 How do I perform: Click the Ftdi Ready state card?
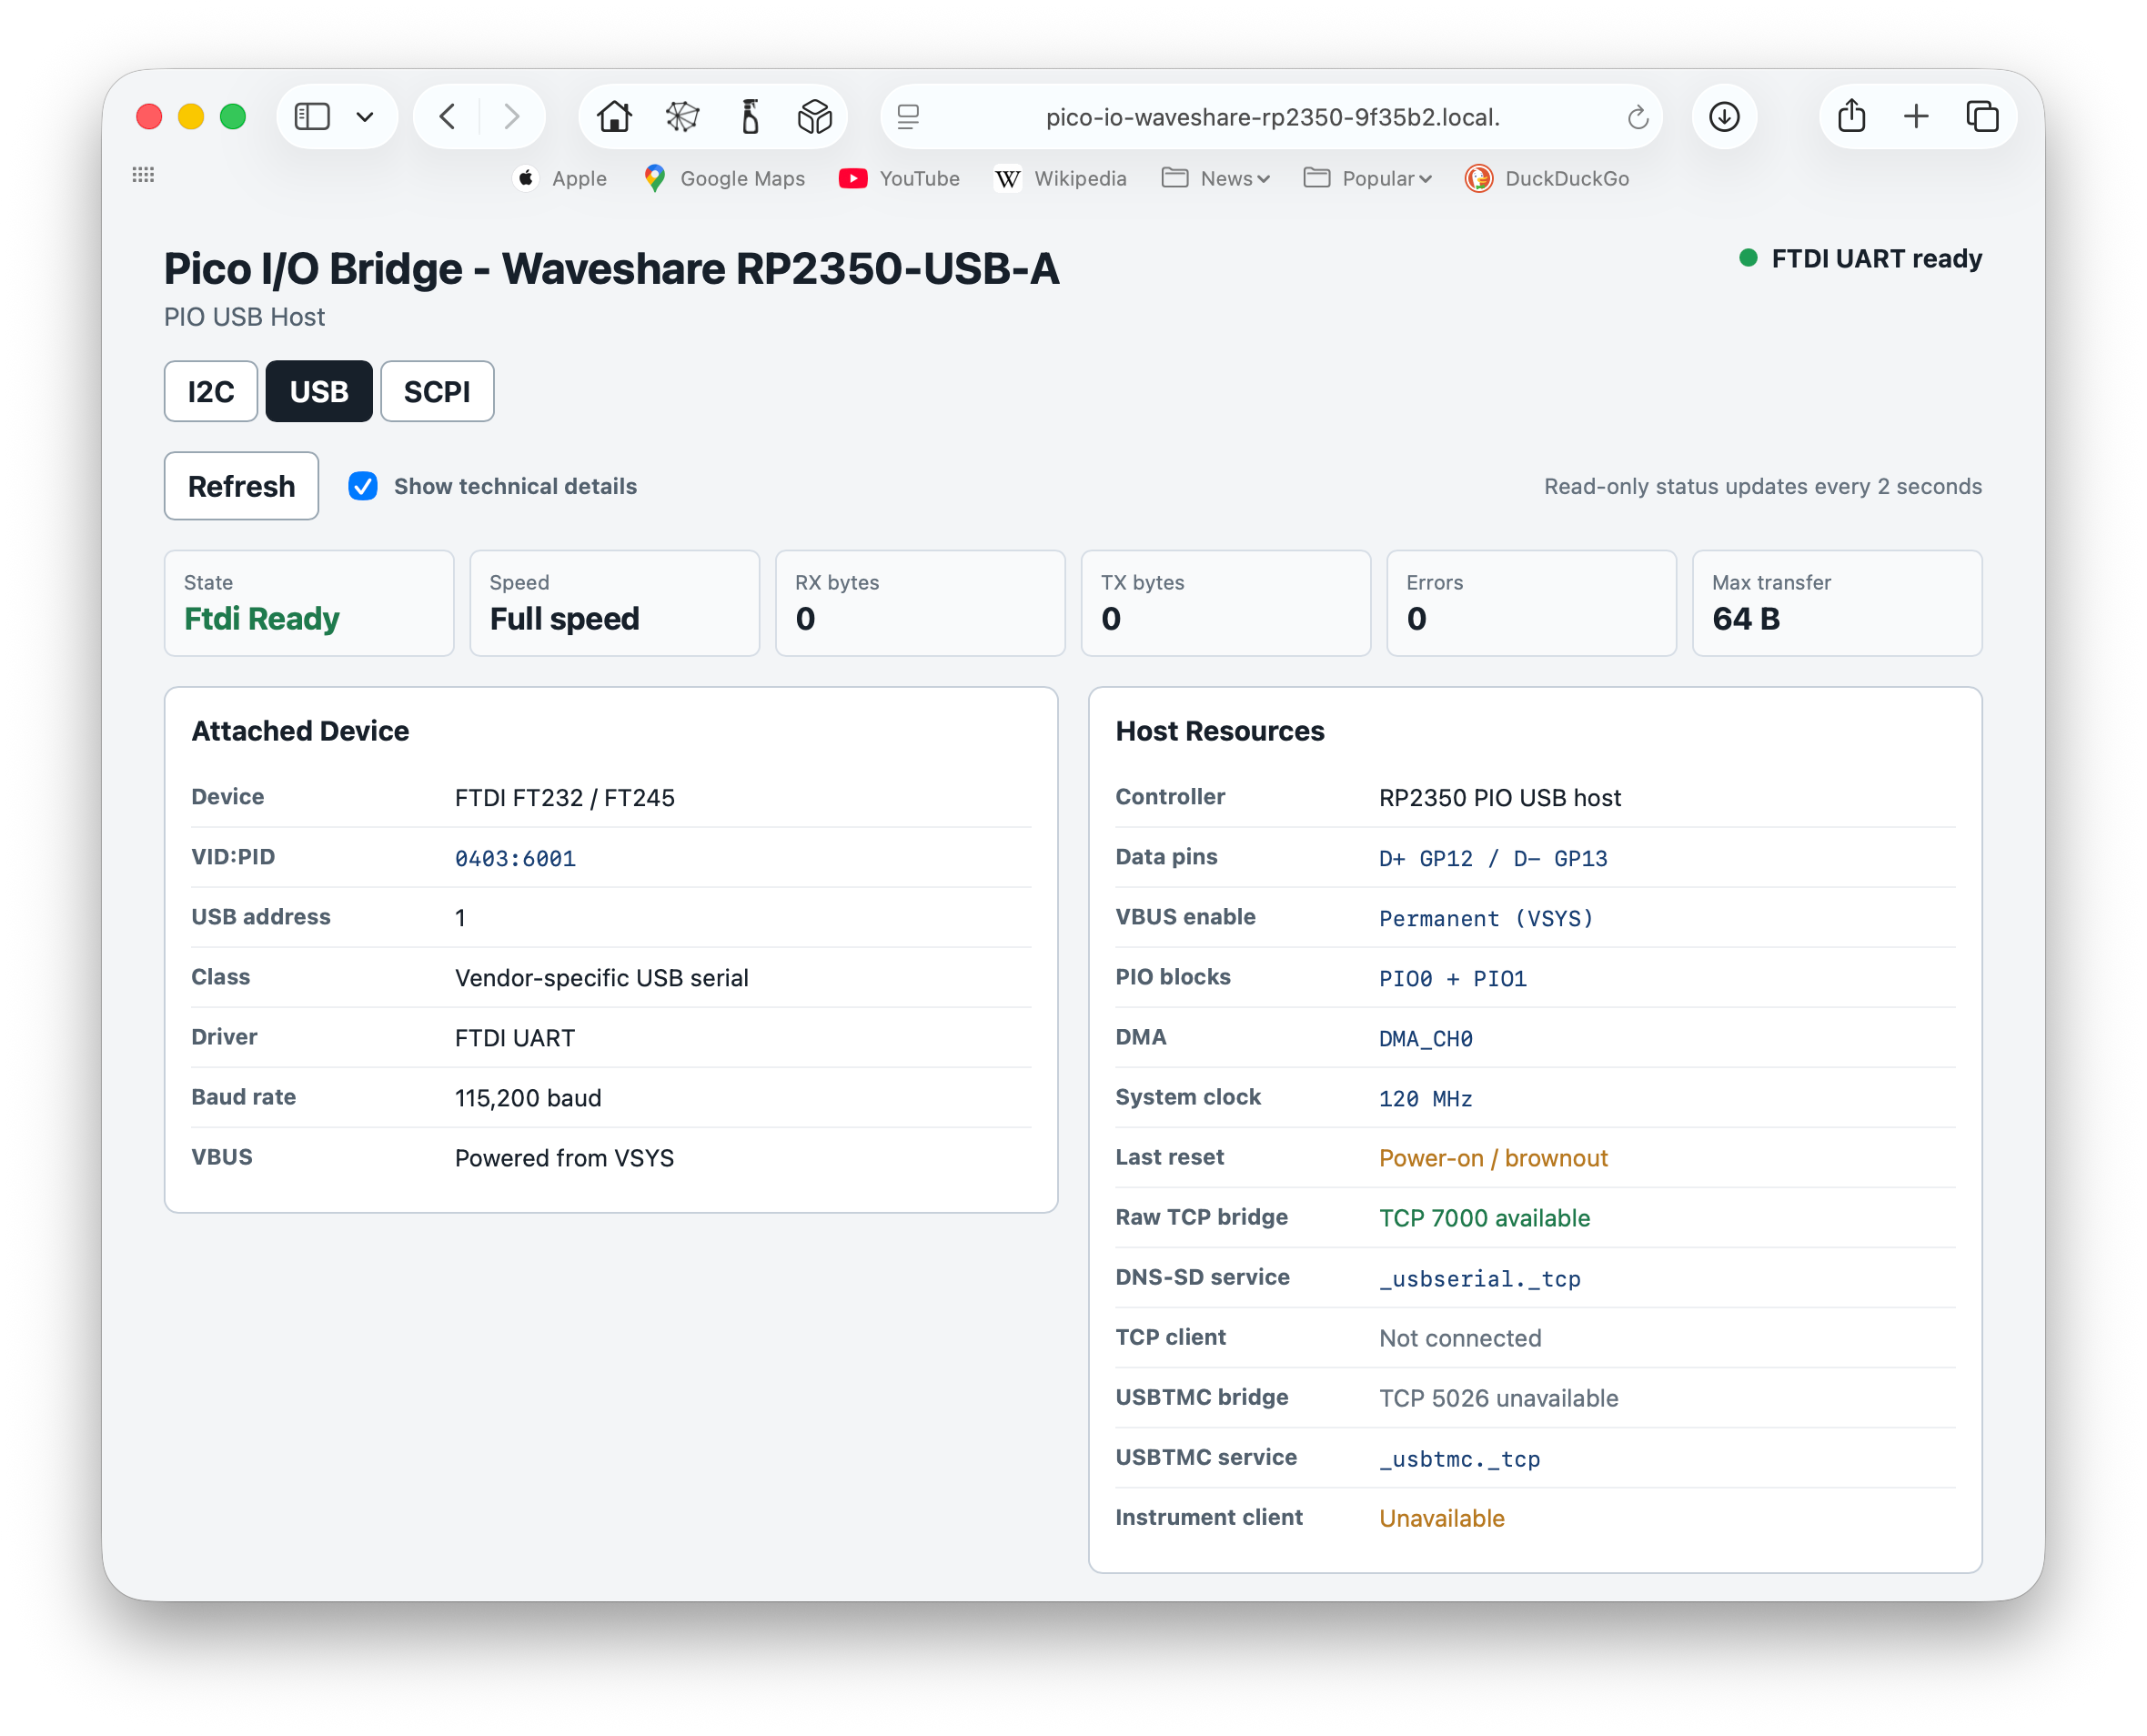coord(309,603)
